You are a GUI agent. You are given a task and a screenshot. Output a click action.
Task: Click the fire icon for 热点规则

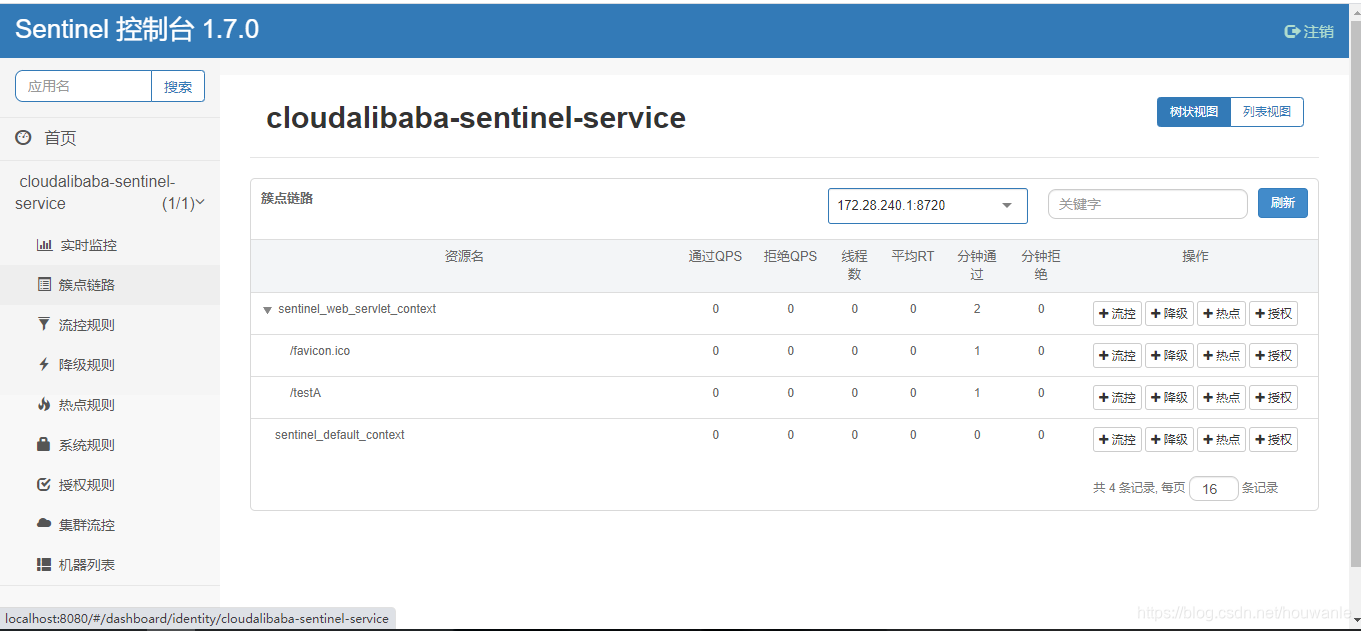[43, 405]
